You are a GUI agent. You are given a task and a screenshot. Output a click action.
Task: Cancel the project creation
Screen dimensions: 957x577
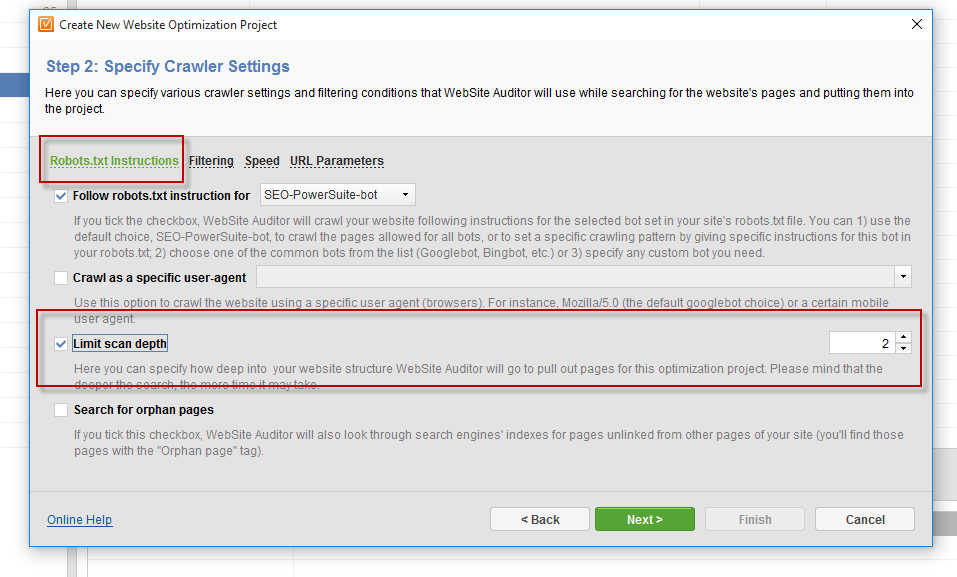tap(864, 519)
